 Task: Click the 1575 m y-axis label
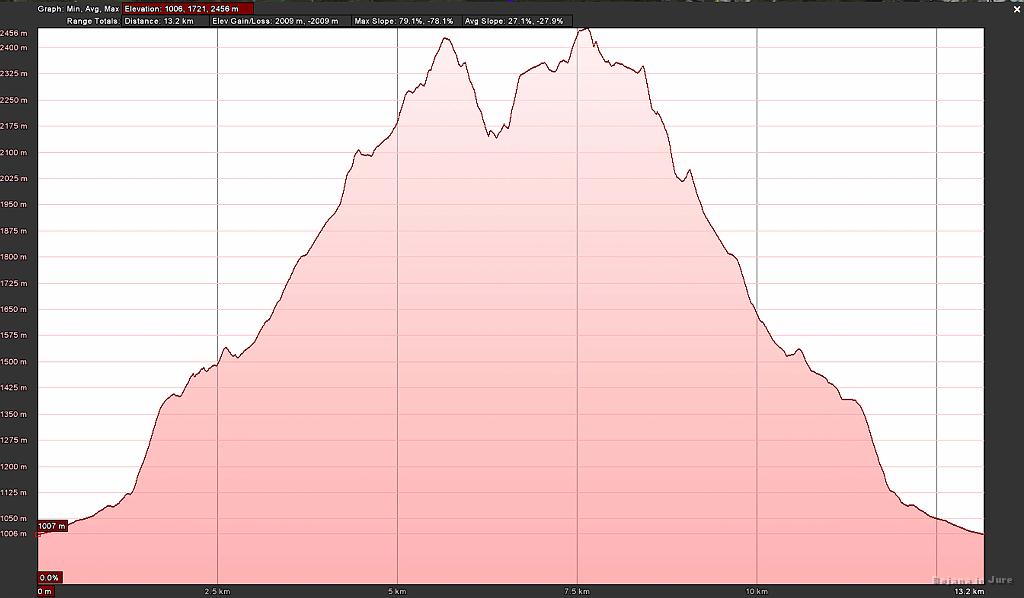[14, 335]
